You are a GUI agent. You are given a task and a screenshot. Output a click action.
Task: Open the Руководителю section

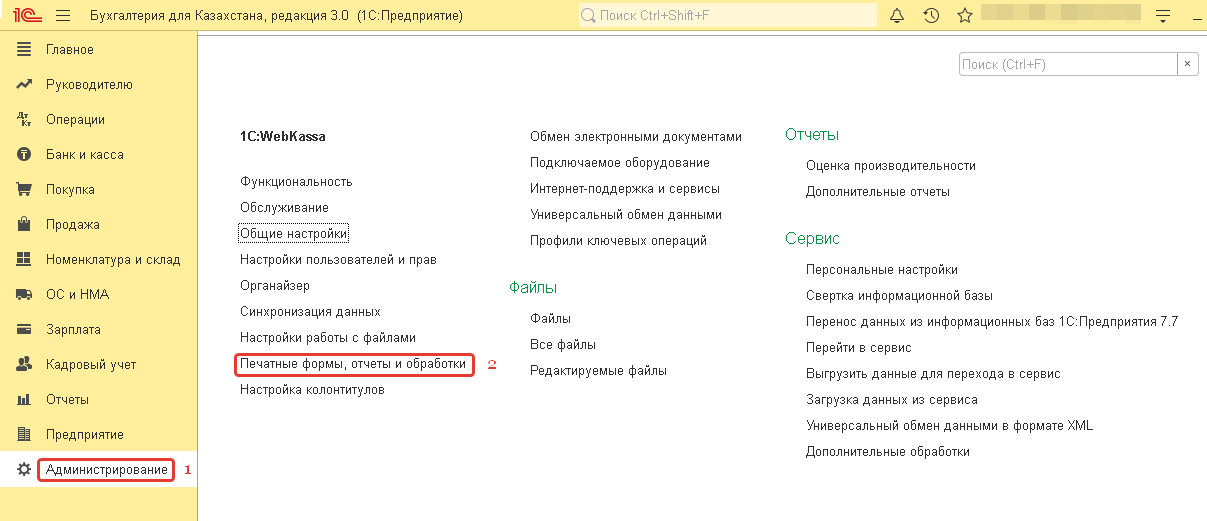tap(89, 85)
